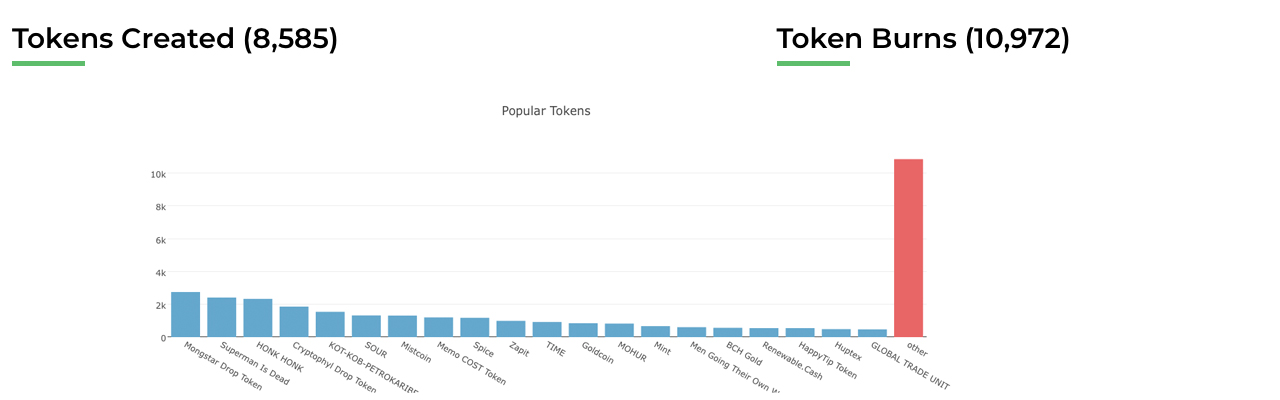1280x400 pixels.
Task: Click the HONK HONK bar
Action: [258, 318]
